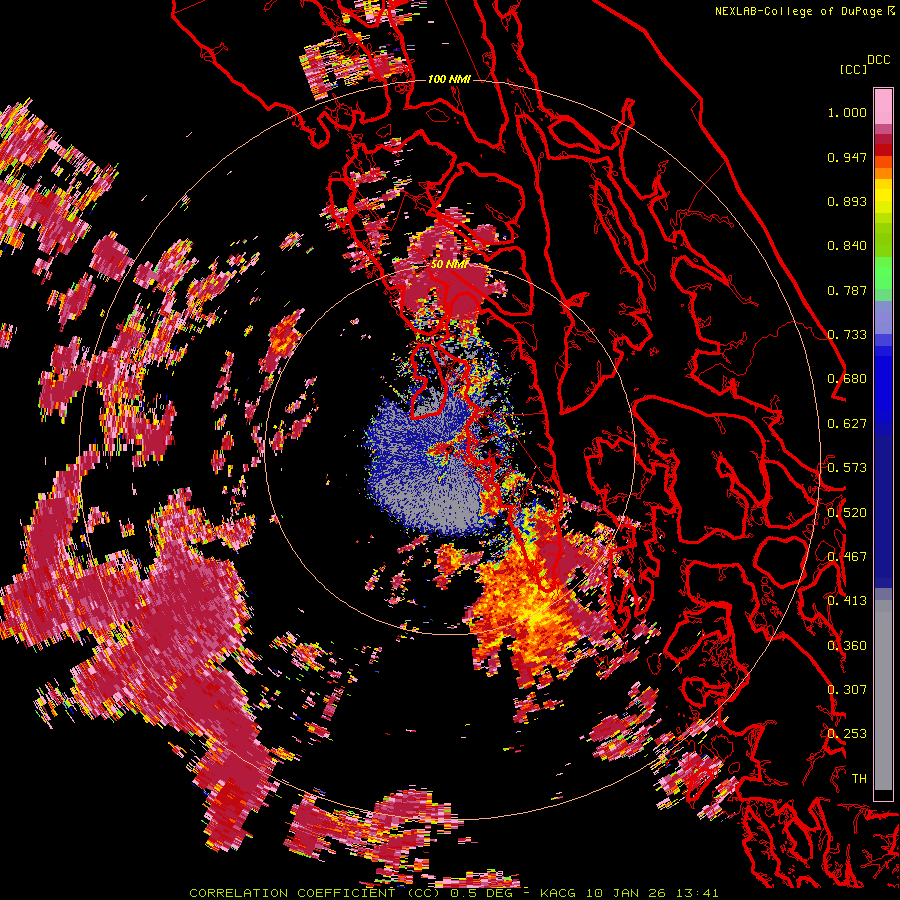Click the DCC label above the color scale
The width and height of the screenshot is (900, 900).
pyautogui.click(x=878, y=60)
